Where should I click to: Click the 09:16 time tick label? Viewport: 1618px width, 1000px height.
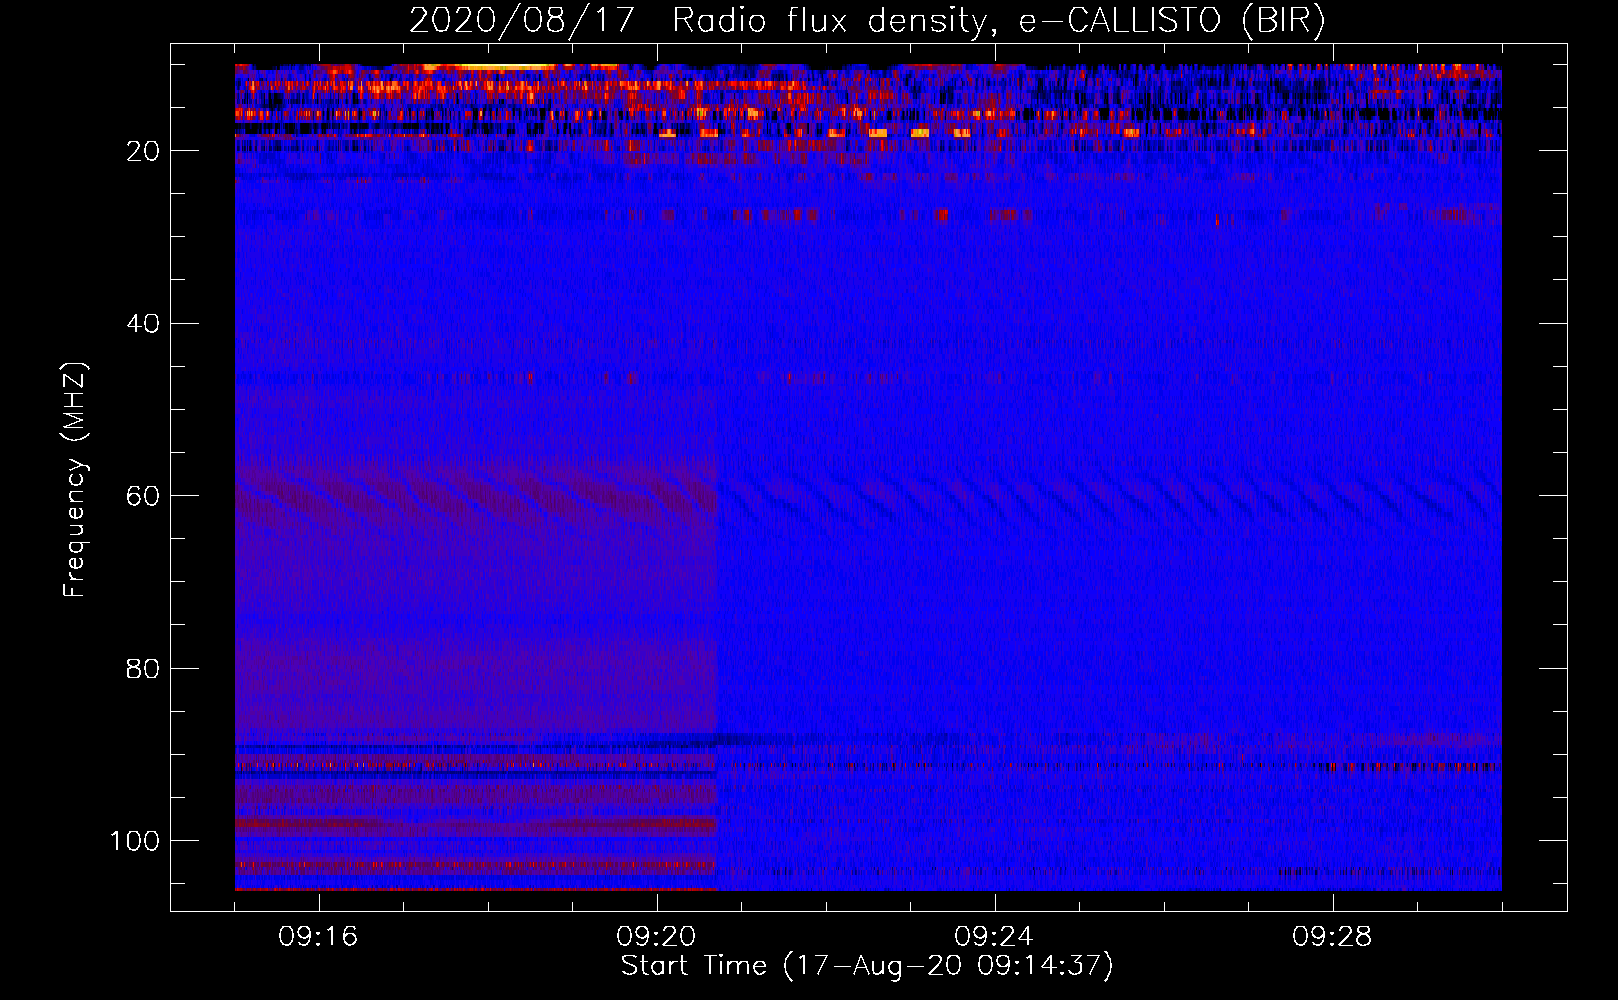(x=318, y=937)
